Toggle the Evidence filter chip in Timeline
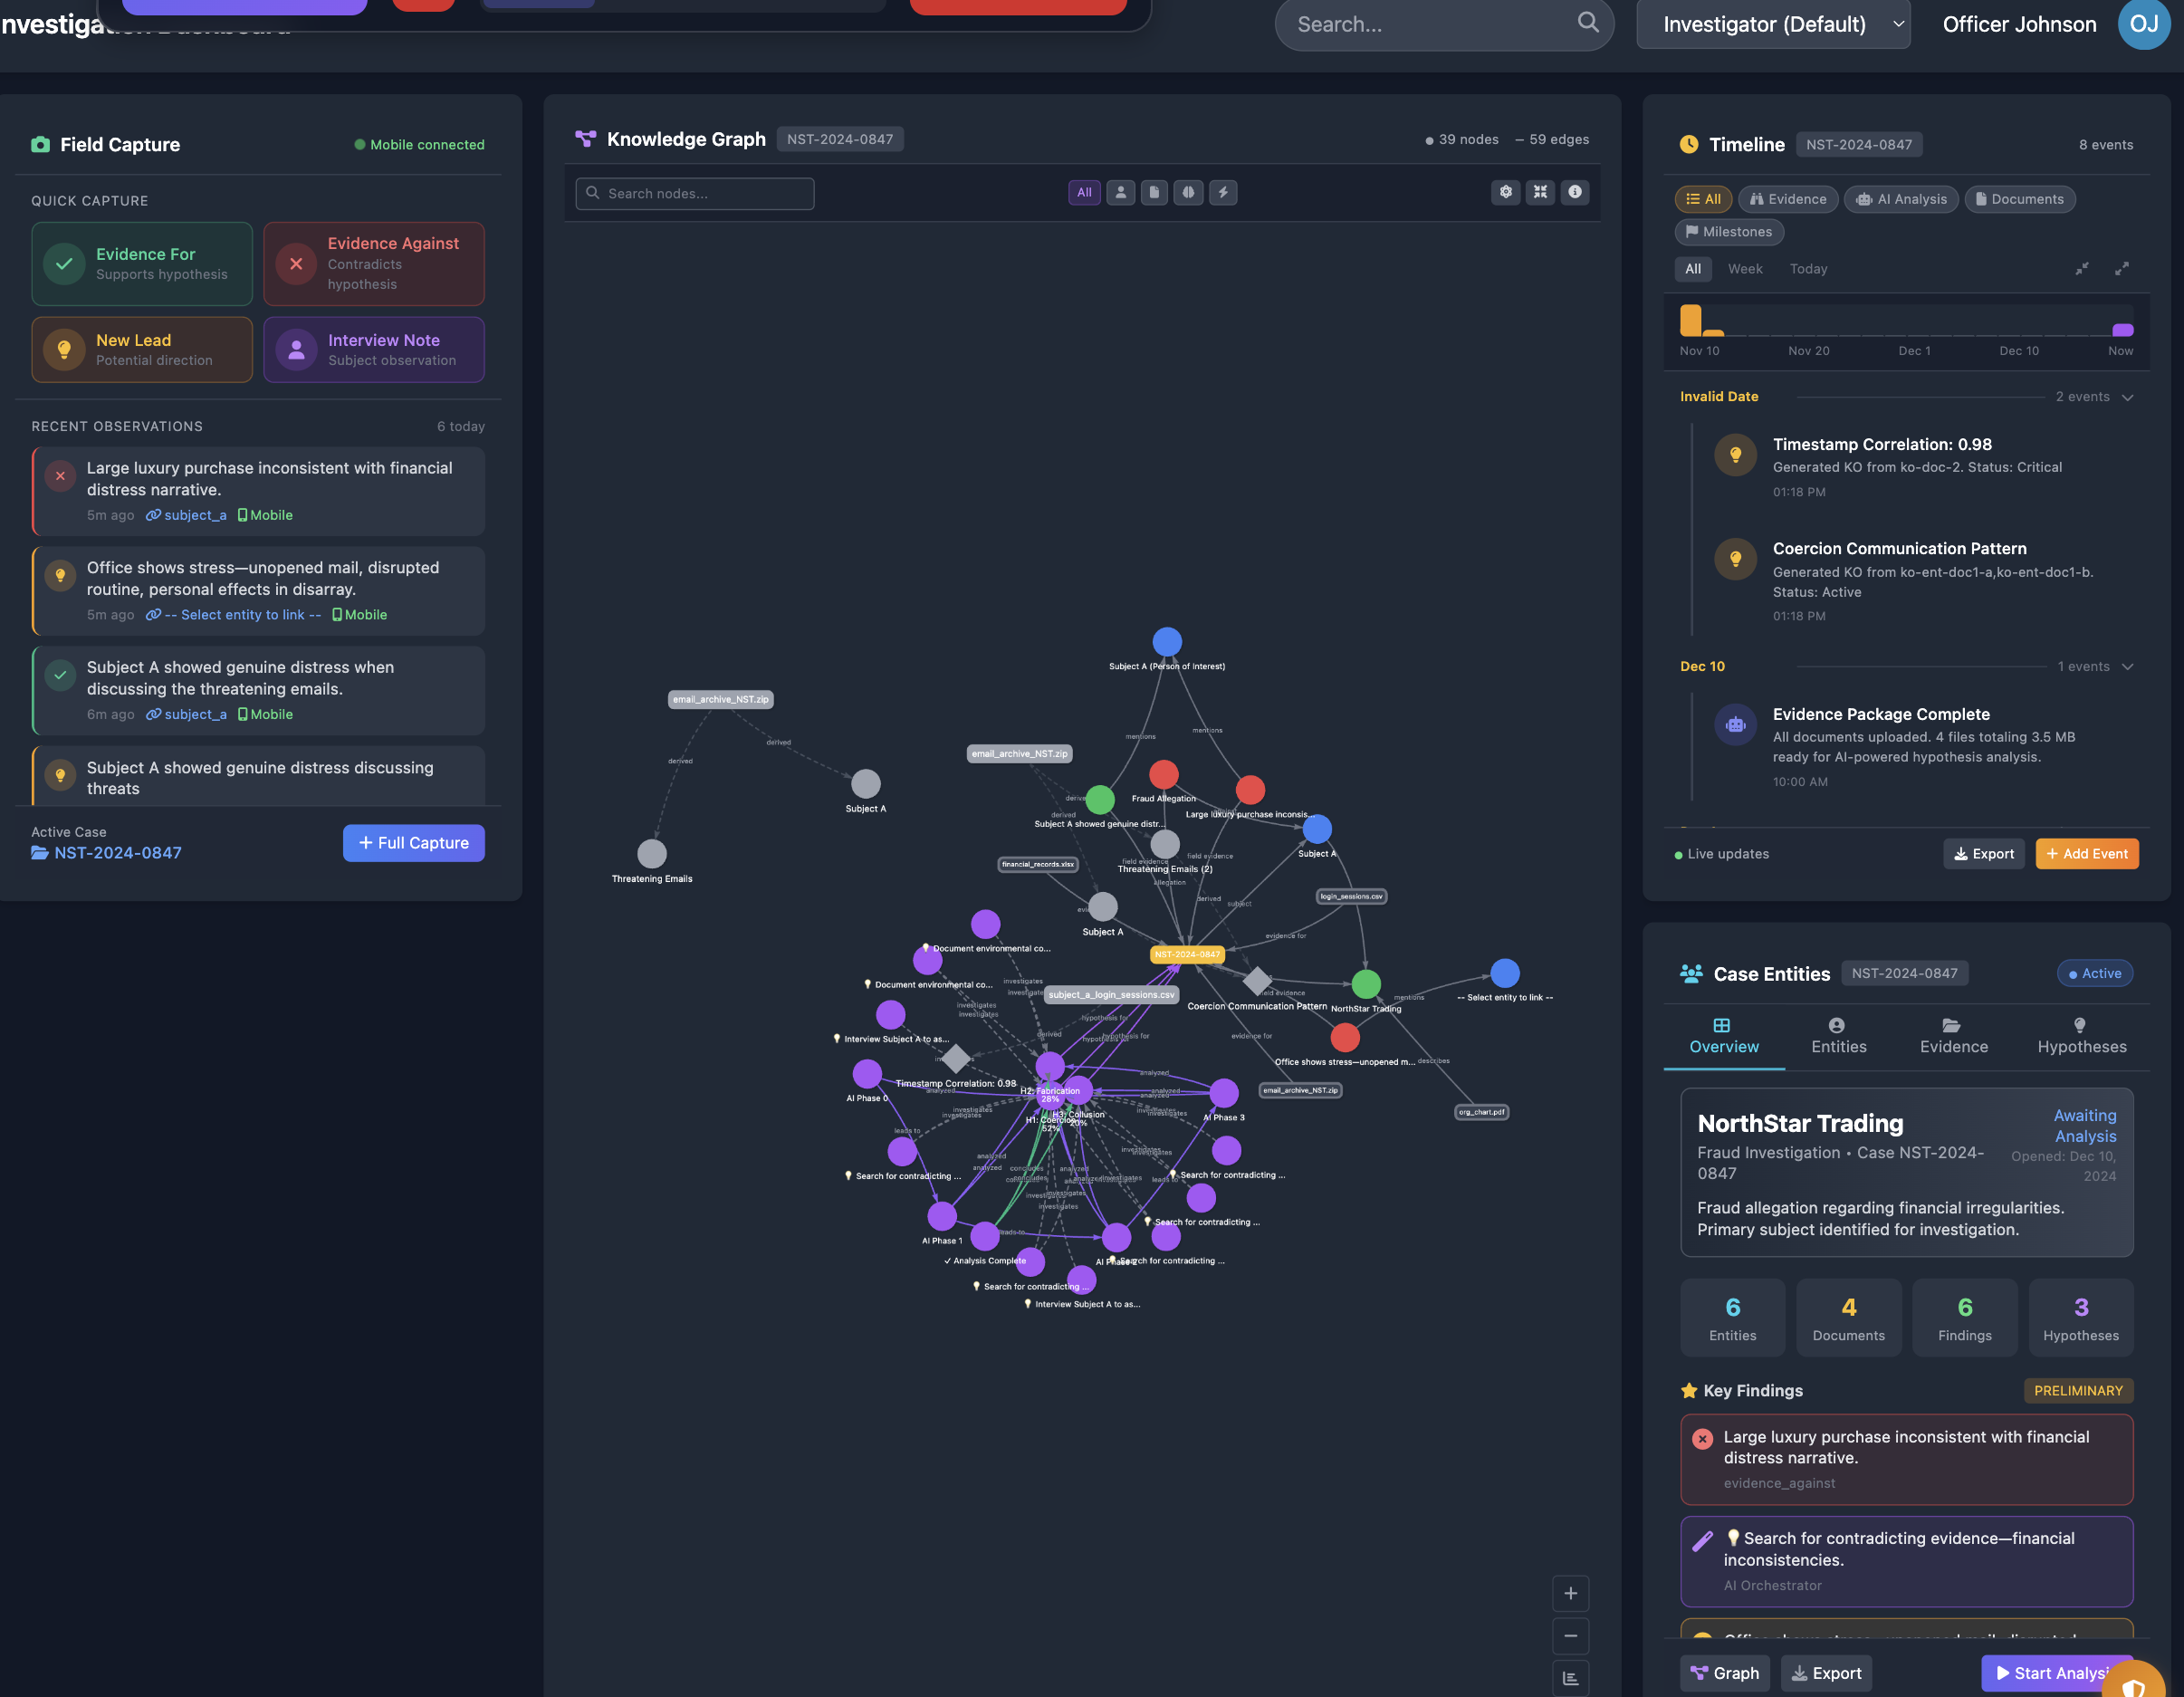2184x1697 pixels. click(x=1788, y=199)
